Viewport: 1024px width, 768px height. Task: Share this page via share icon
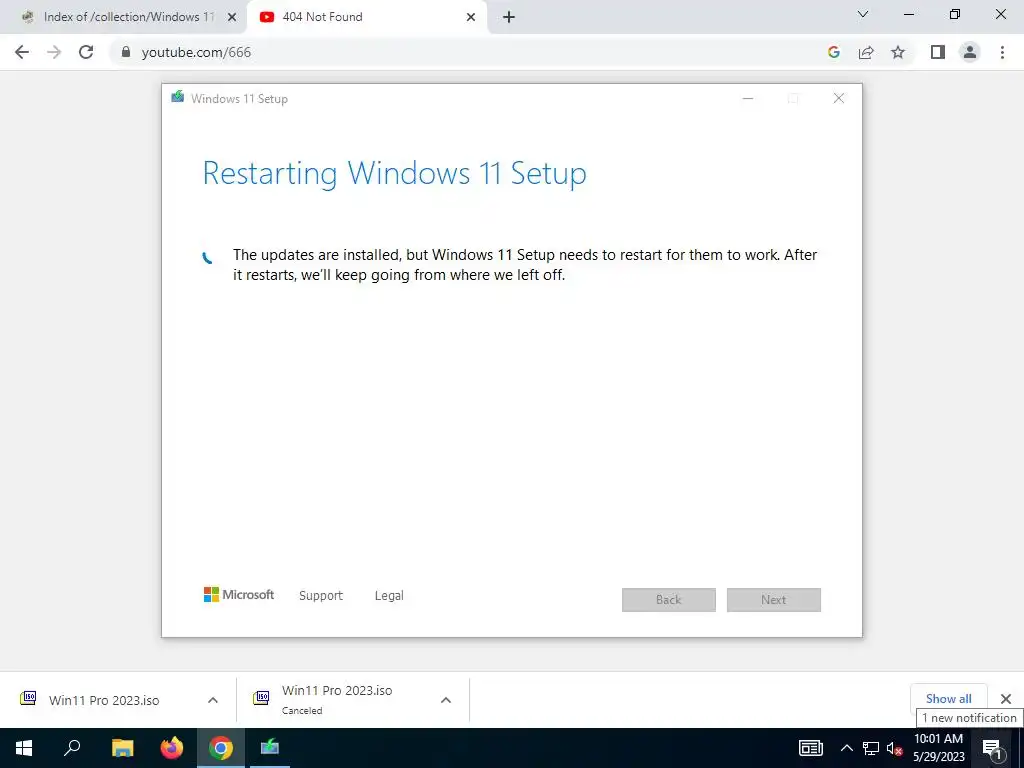click(866, 52)
